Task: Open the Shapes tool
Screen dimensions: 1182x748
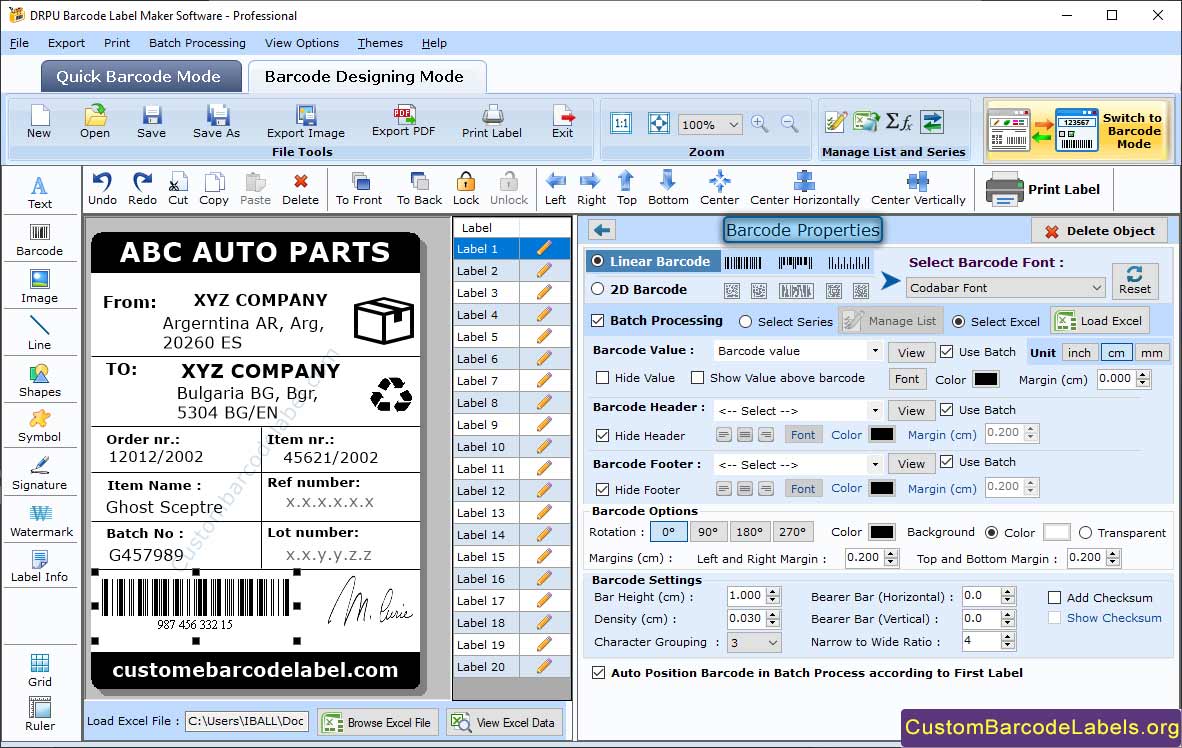Action: coord(39,381)
